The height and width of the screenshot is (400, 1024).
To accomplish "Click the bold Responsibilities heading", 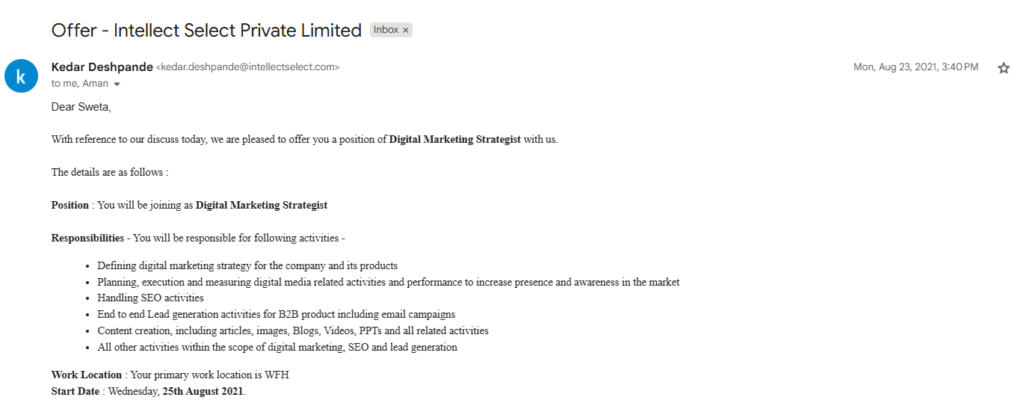I will (88, 238).
